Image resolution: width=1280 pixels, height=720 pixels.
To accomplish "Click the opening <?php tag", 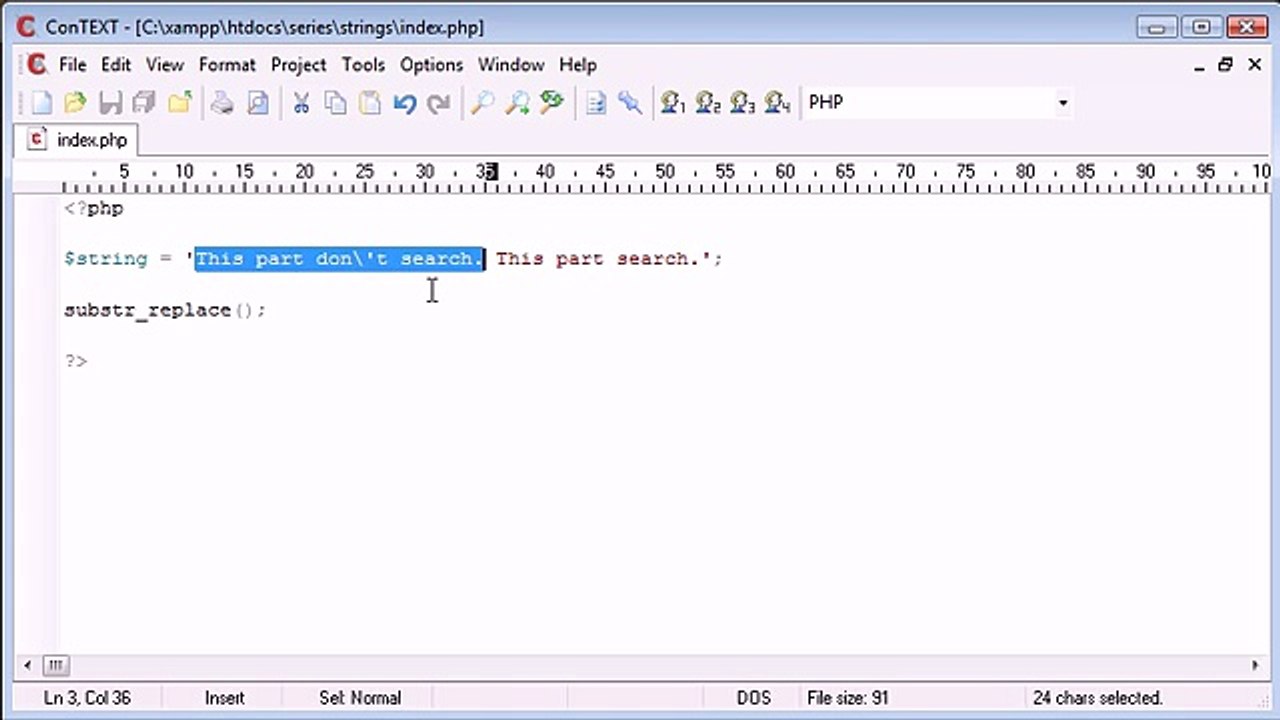I will (94, 209).
